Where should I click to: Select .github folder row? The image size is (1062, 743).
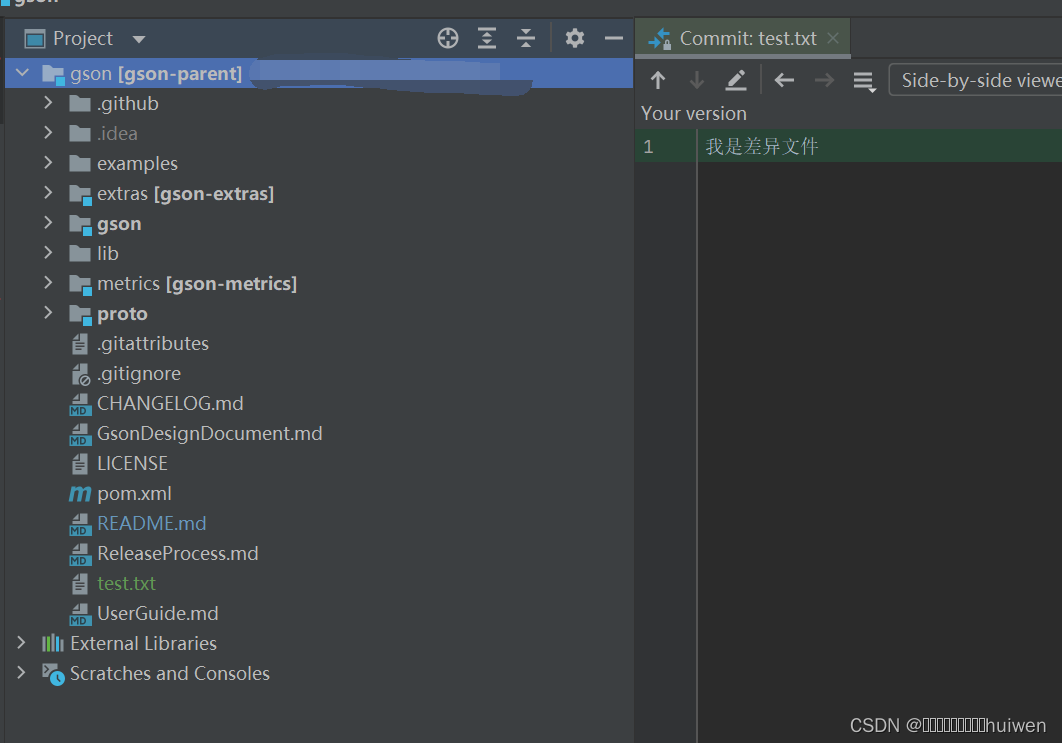tap(319, 104)
